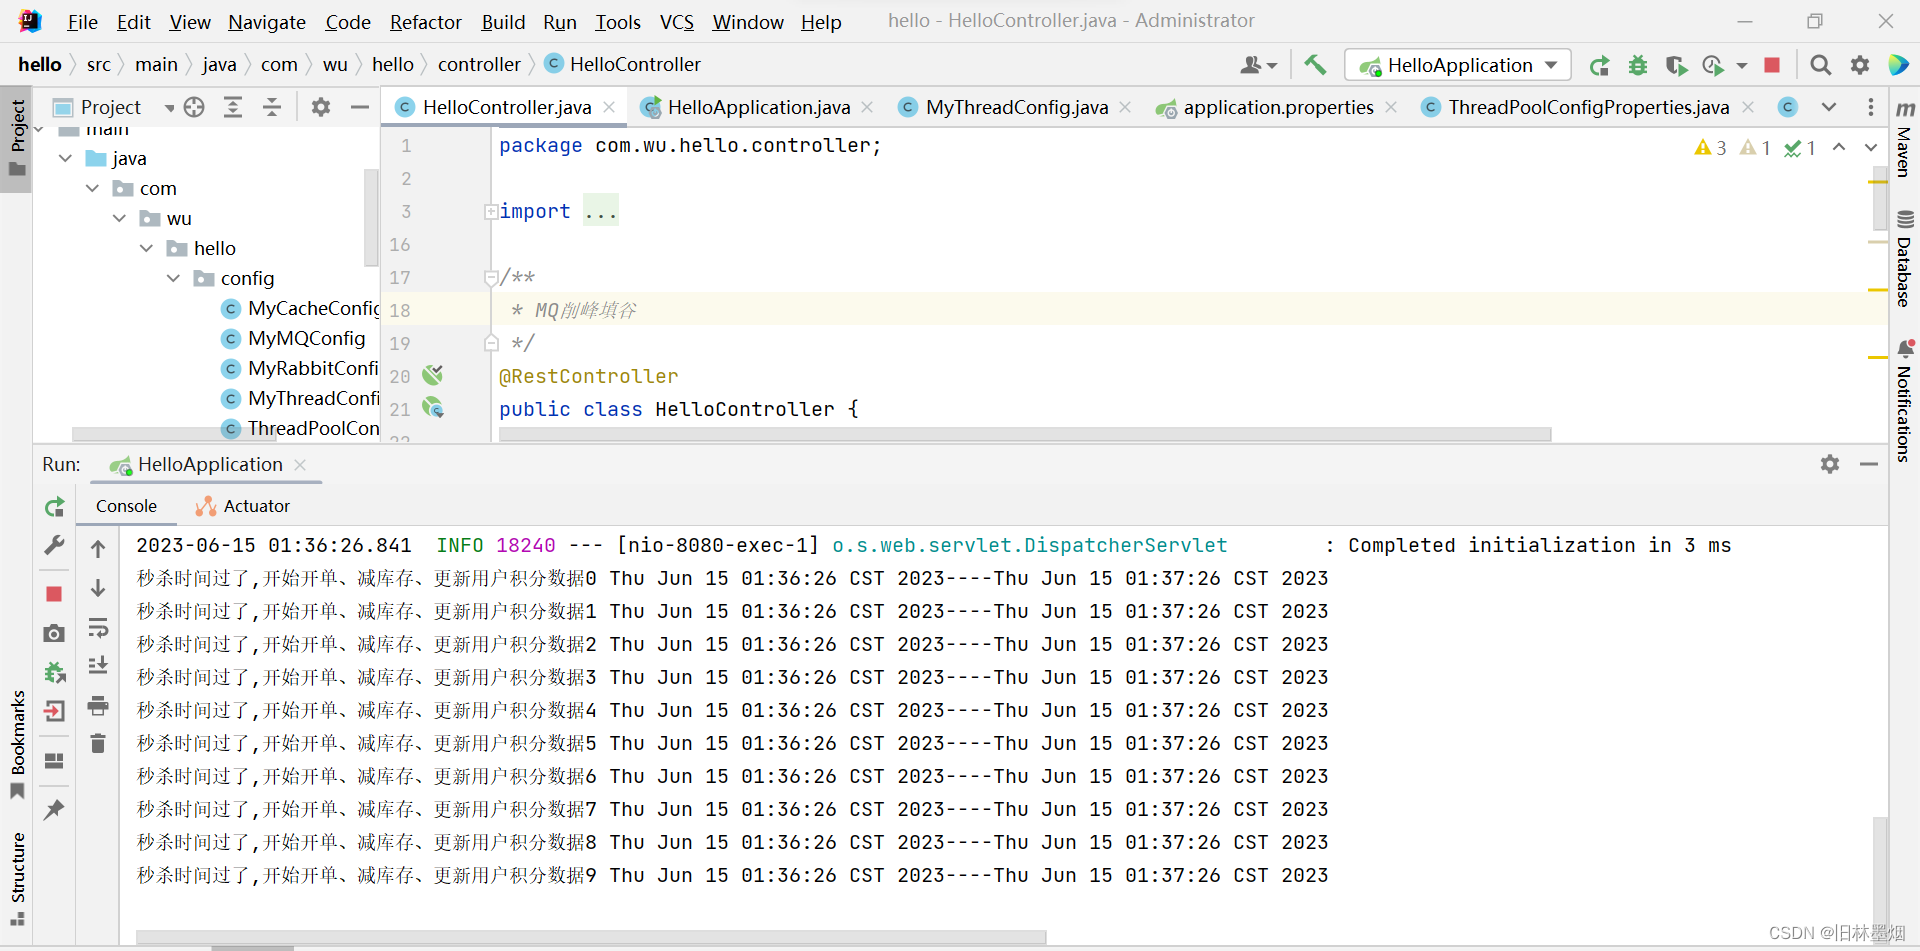Select MyMQConfig class in tree
1920x951 pixels.
tap(306, 338)
